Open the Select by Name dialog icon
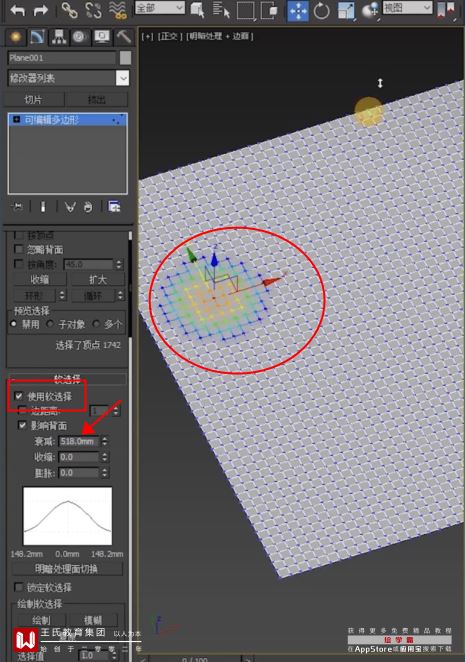The width and height of the screenshot is (465, 662). pyautogui.click(x=221, y=10)
